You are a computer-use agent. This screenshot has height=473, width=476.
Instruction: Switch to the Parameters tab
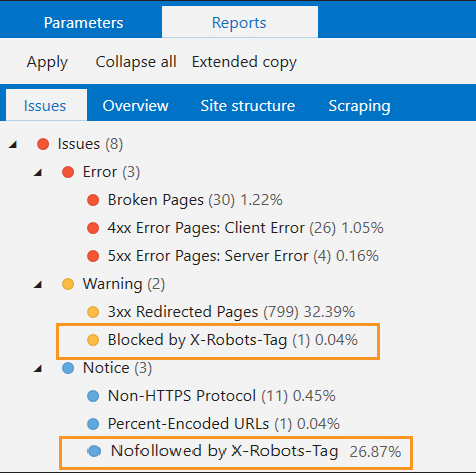click(x=83, y=23)
